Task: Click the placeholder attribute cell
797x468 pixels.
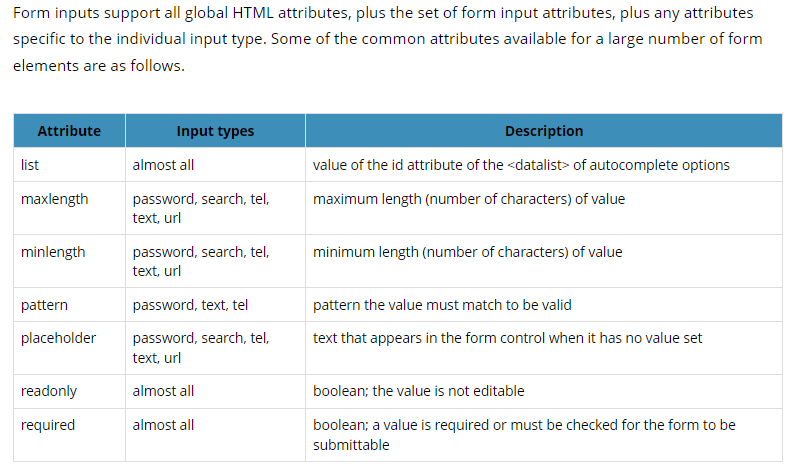Action: pos(58,338)
